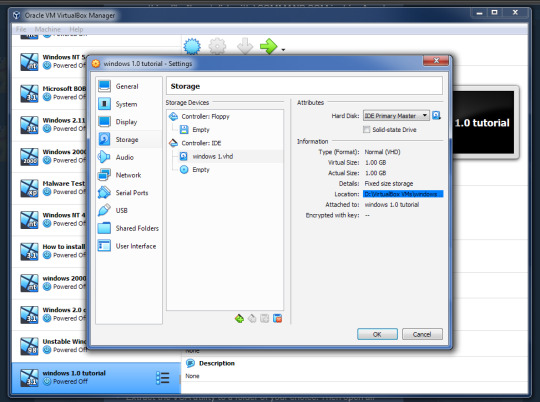Click the Attached to value windows 1.0 tutorial
This screenshot has height=402, width=540.
click(x=392, y=205)
